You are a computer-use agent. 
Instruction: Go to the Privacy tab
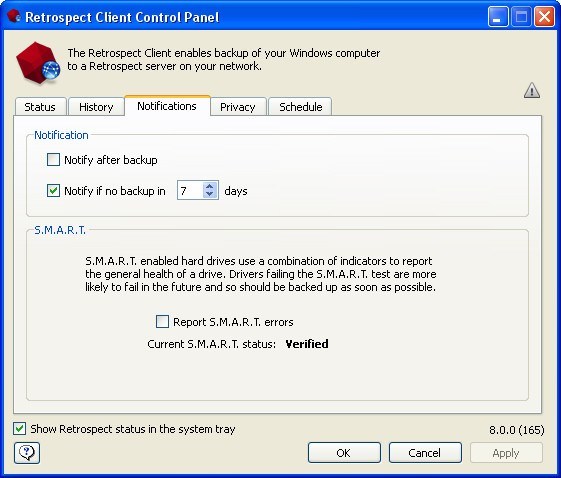coord(238,107)
